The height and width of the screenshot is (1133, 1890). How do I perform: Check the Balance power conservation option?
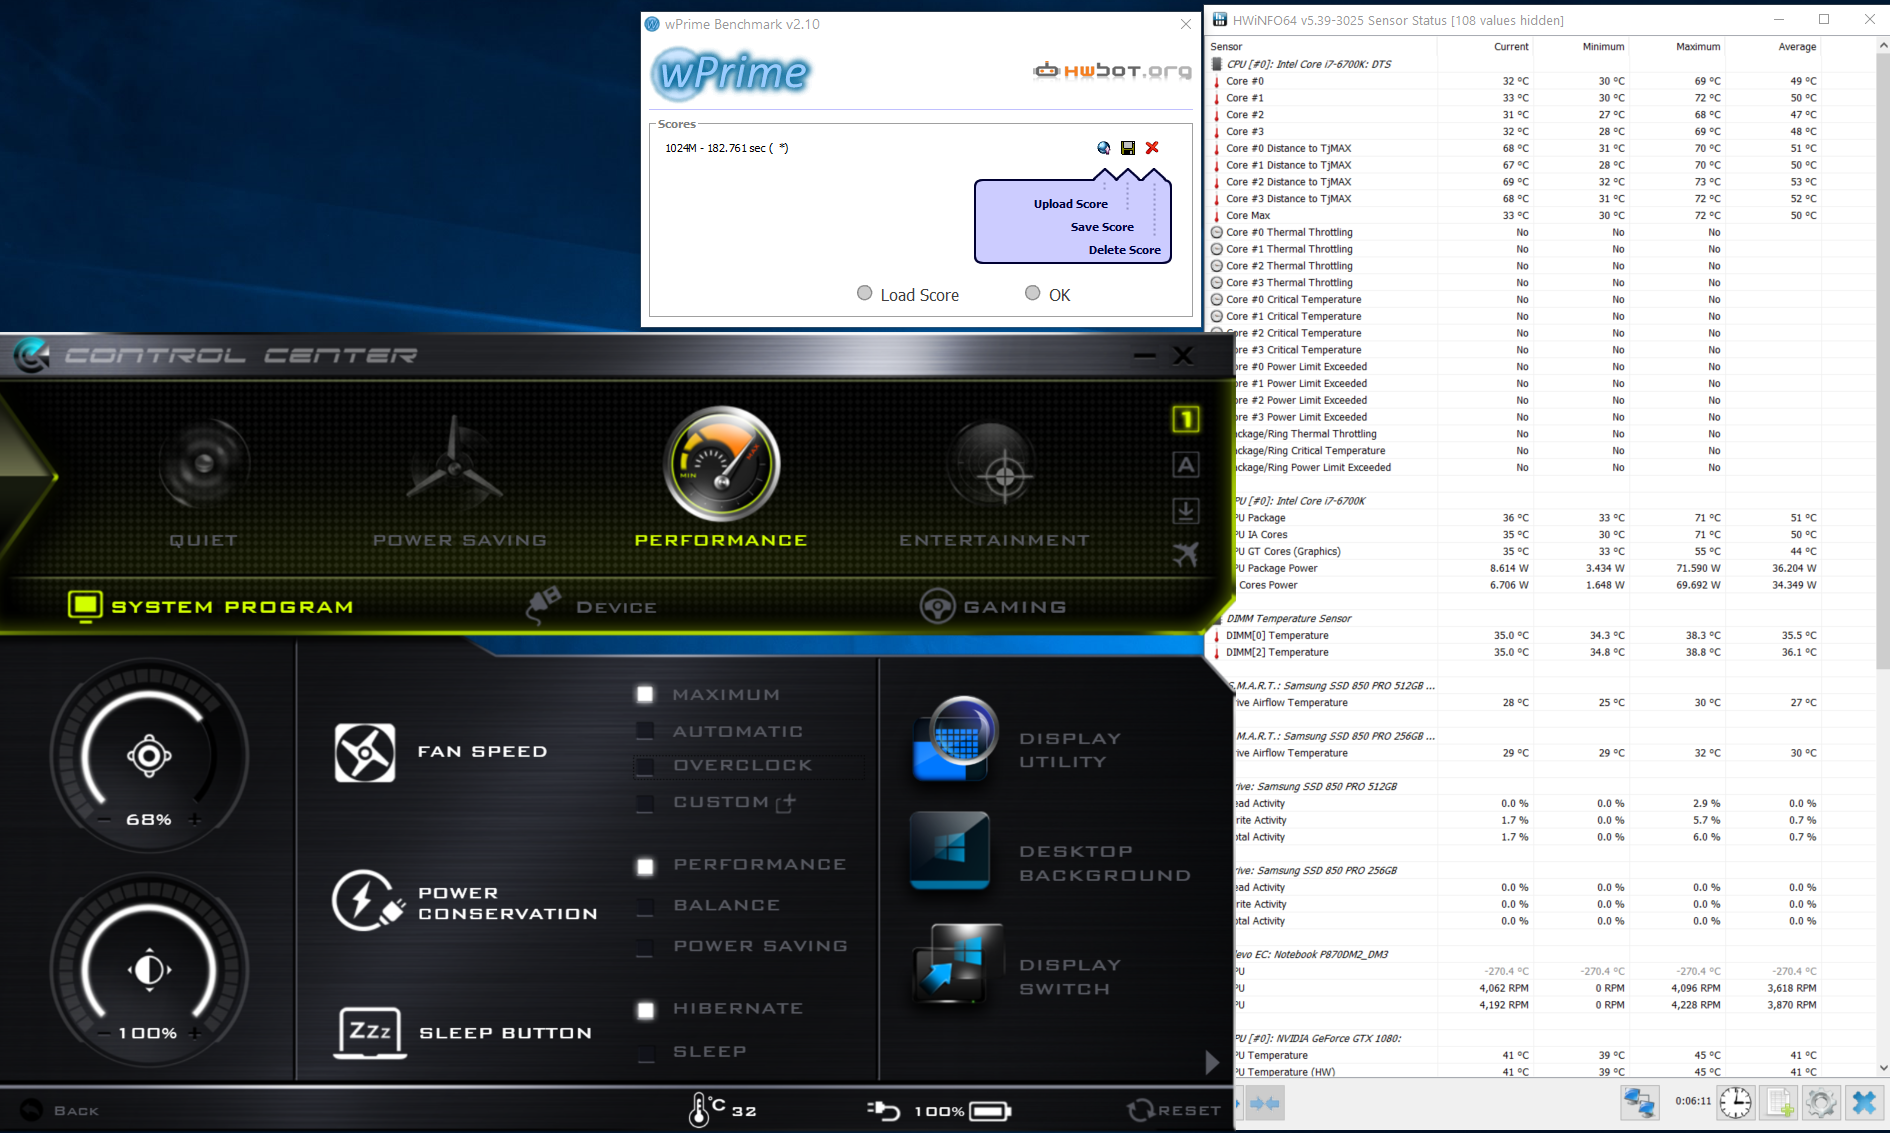[x=645, y=906]
